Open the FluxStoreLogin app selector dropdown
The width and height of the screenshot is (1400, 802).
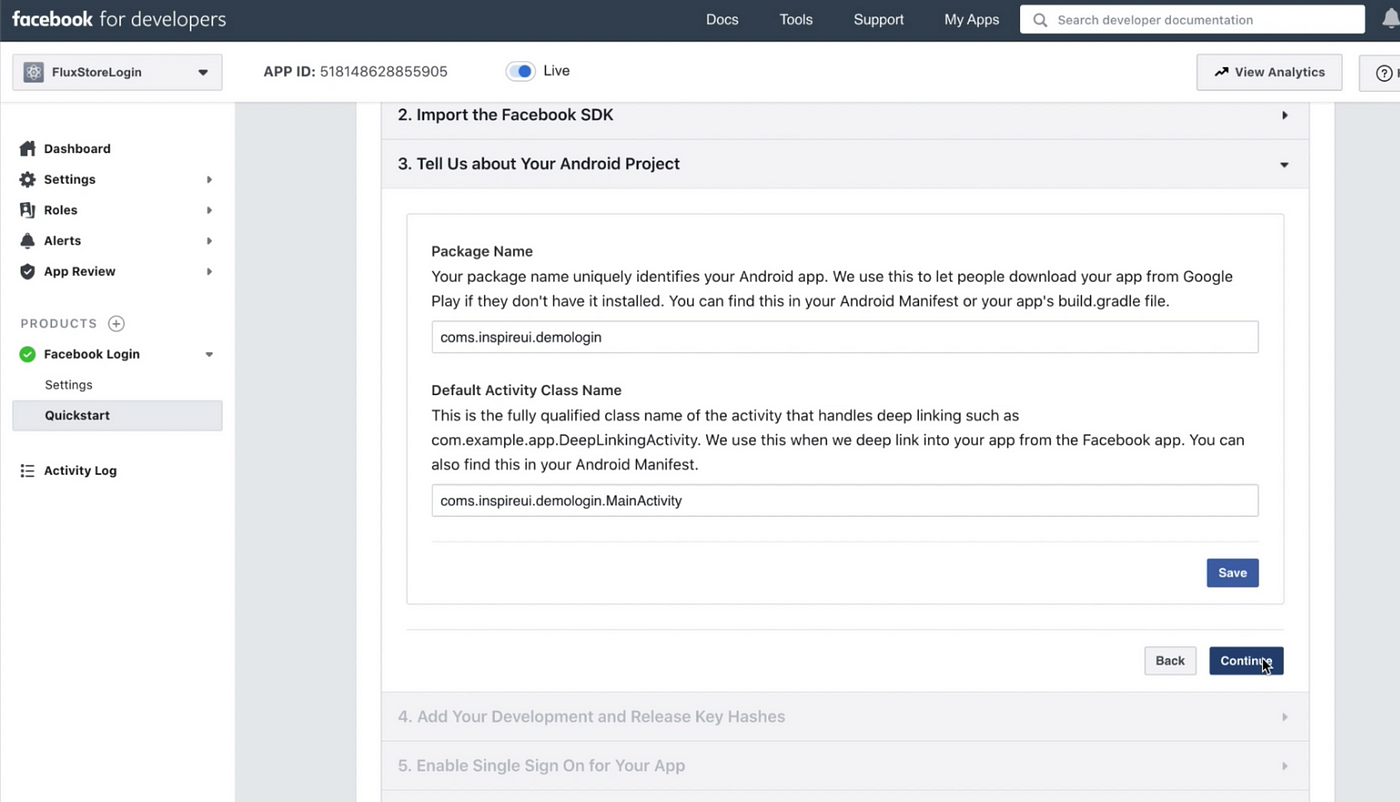[117, 72]
